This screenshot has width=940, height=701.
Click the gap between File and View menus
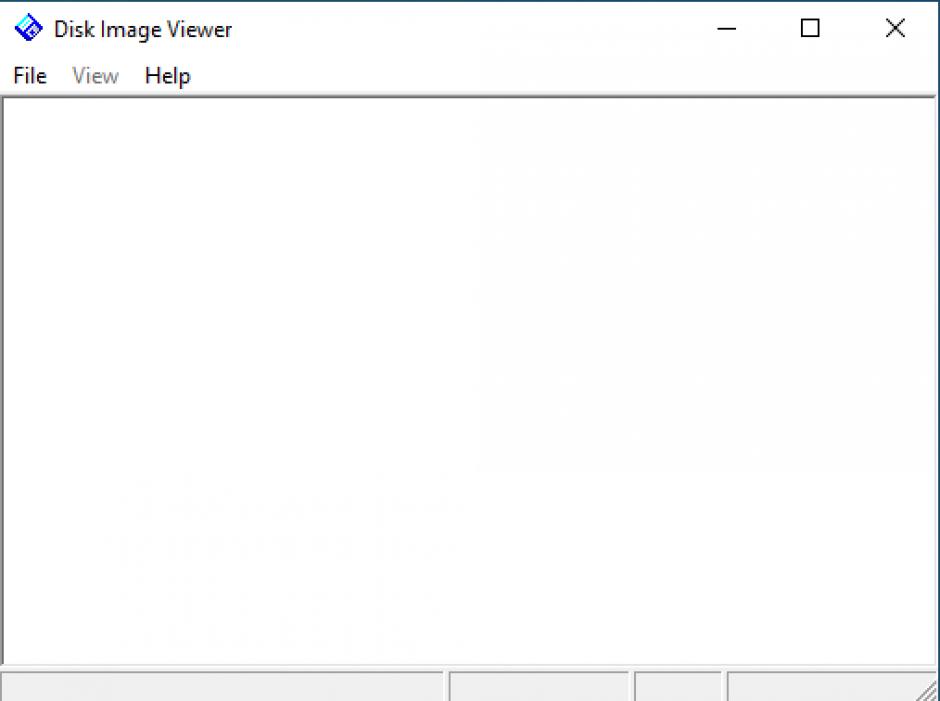point(59,76)
